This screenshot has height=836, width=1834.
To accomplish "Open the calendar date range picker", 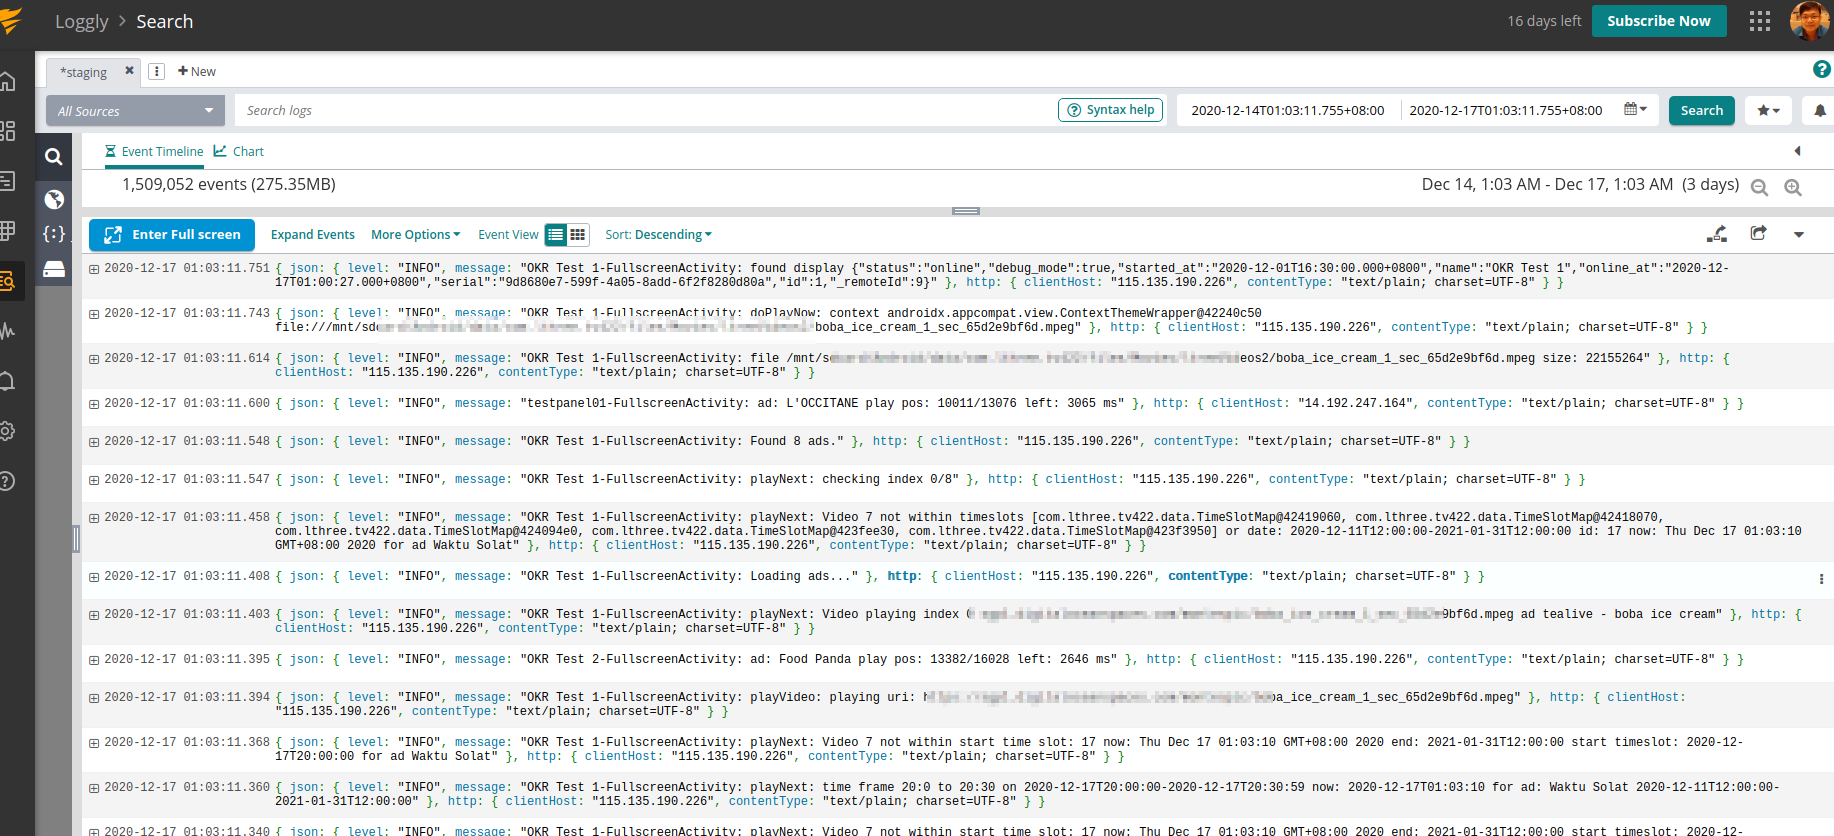I will [x=1635, y=110].
